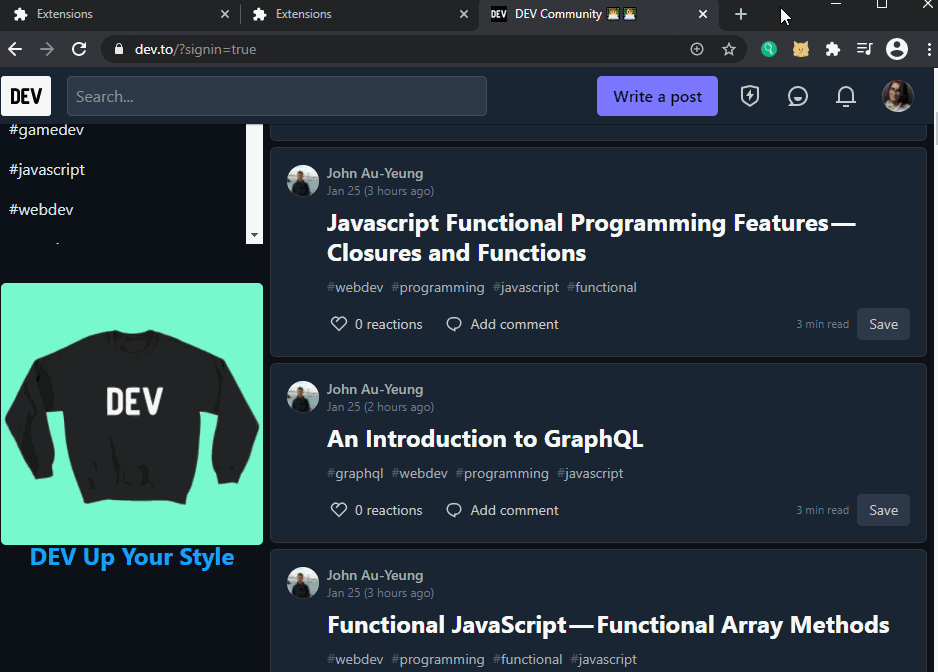The height and width of the screenshot is (672, 938).
Task: Go back with browser back arrow
Action: coord(15,49)
